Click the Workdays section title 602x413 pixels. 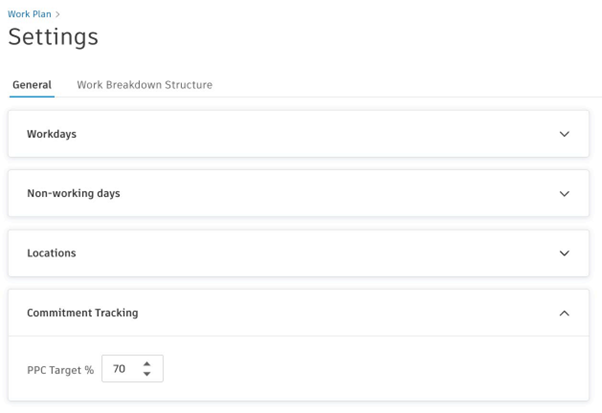(51, 134)
